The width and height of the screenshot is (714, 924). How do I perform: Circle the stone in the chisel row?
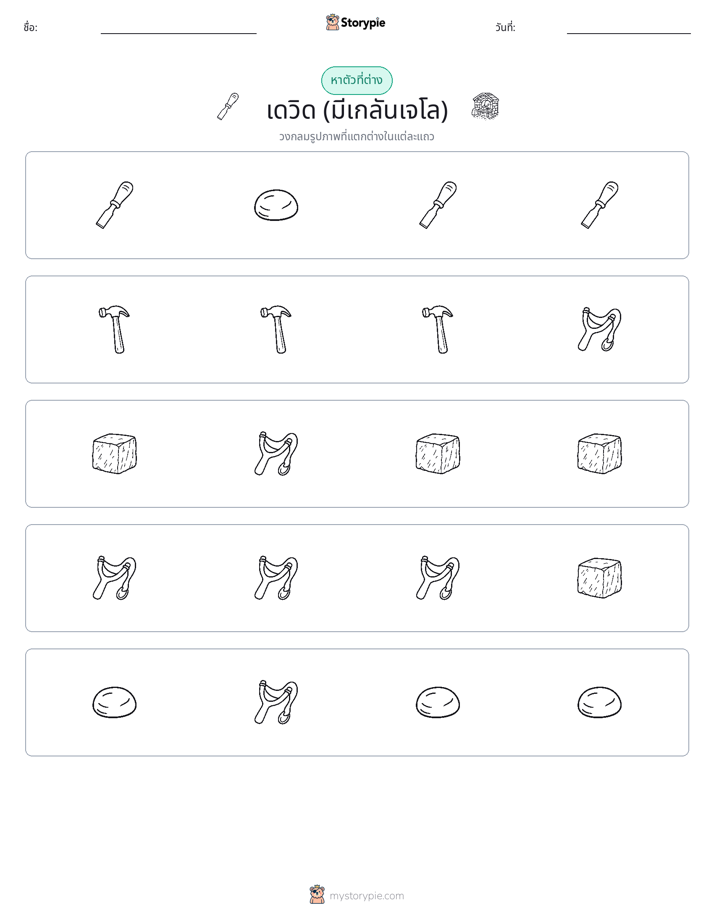pos(276,205)
